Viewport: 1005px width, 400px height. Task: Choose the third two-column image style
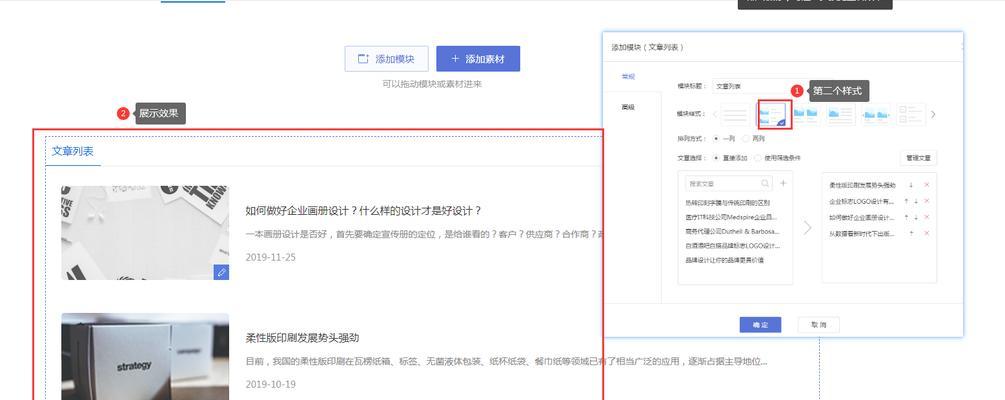(806, 115)
